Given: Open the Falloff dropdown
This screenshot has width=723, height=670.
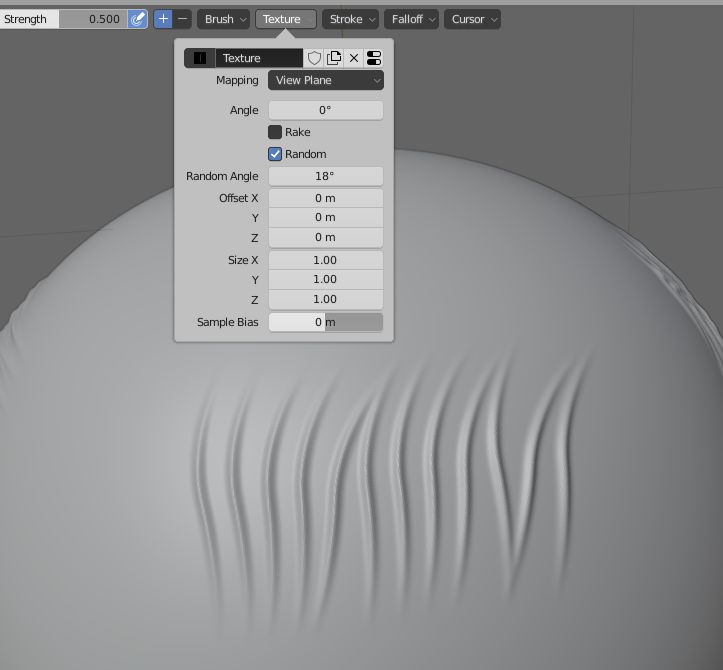Looking at the screenshot, I should [x=411, y=19].
